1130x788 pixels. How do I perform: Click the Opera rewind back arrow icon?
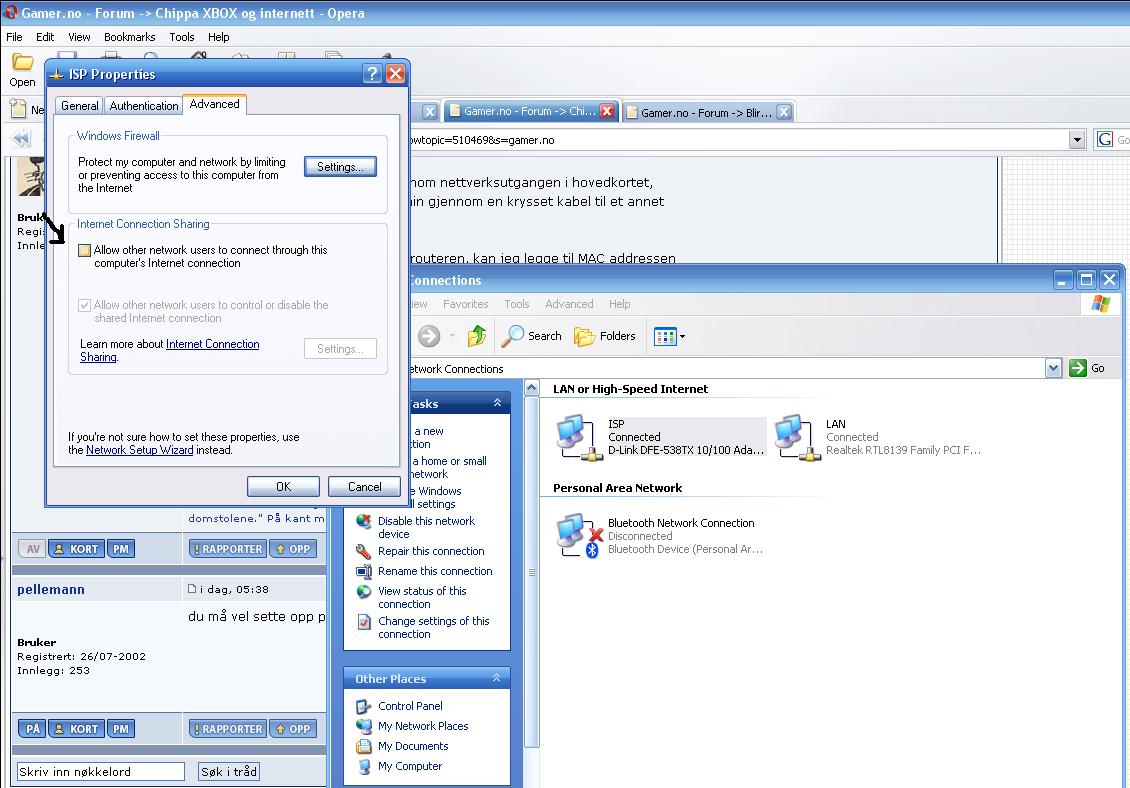(21, 138)
